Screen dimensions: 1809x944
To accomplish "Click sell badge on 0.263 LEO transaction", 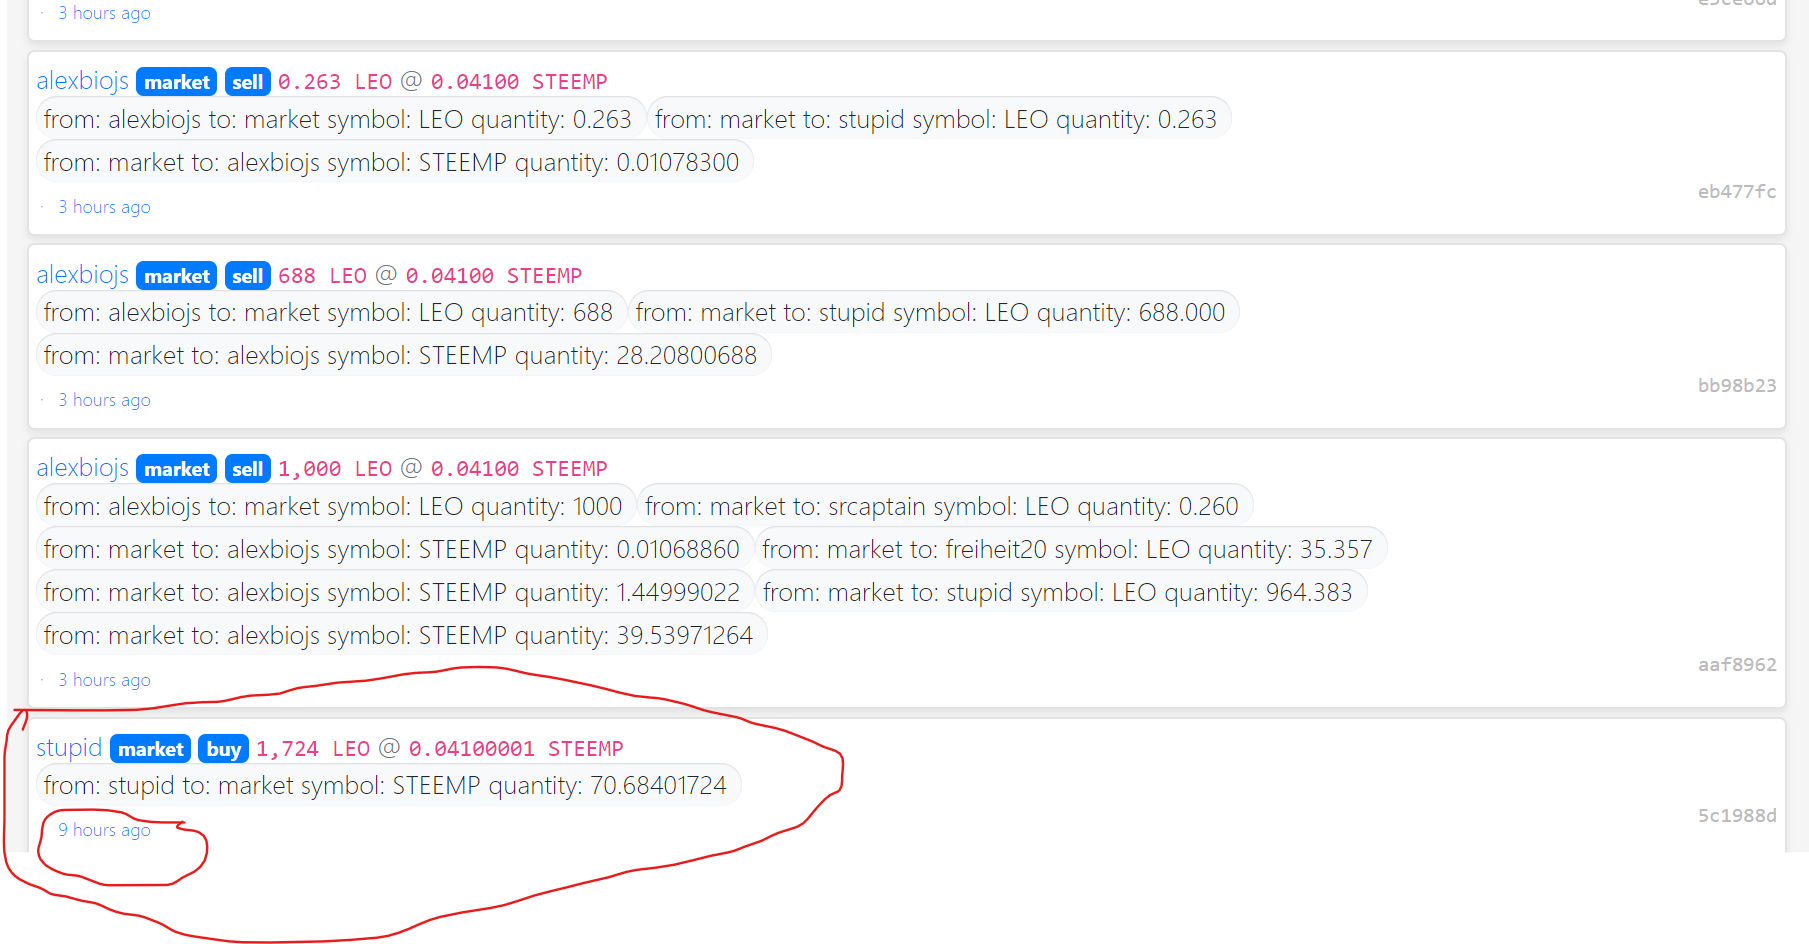I will coord(247,82).
